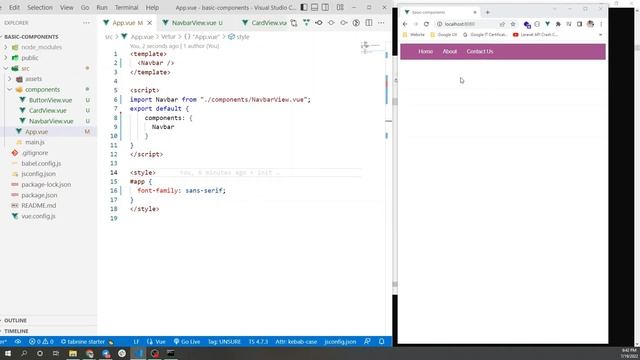Open the Run menu
640x360 pixels.
tap(102, 7)
